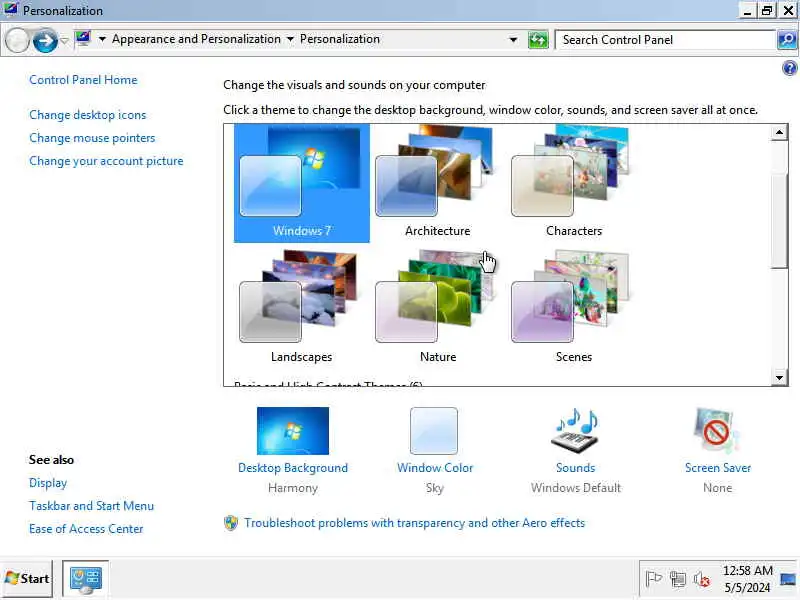
Task: Click the Desktop Background link
Action: pos(293,468)
